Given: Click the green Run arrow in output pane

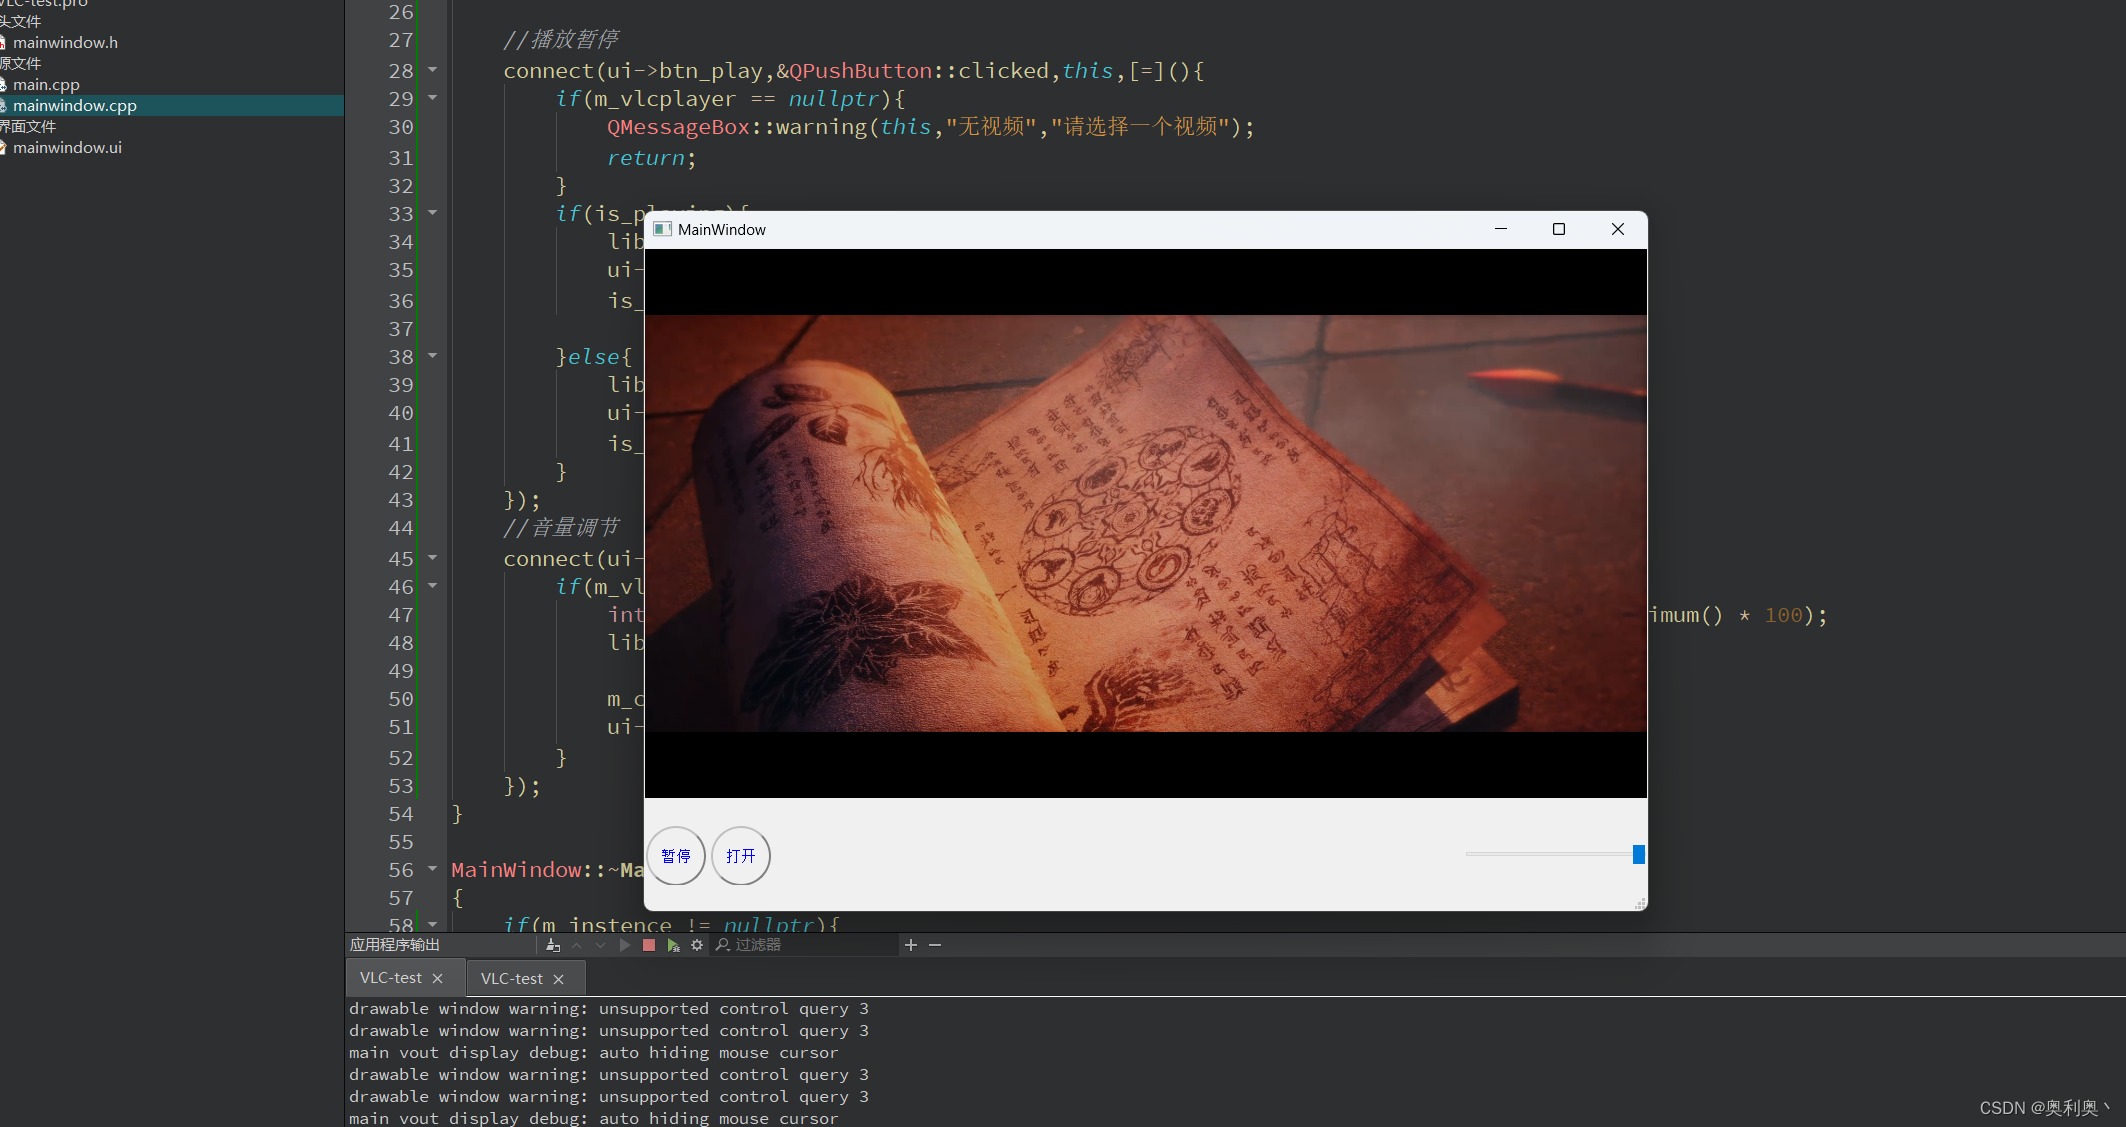Looking at the screenshot, I should 625,945.
